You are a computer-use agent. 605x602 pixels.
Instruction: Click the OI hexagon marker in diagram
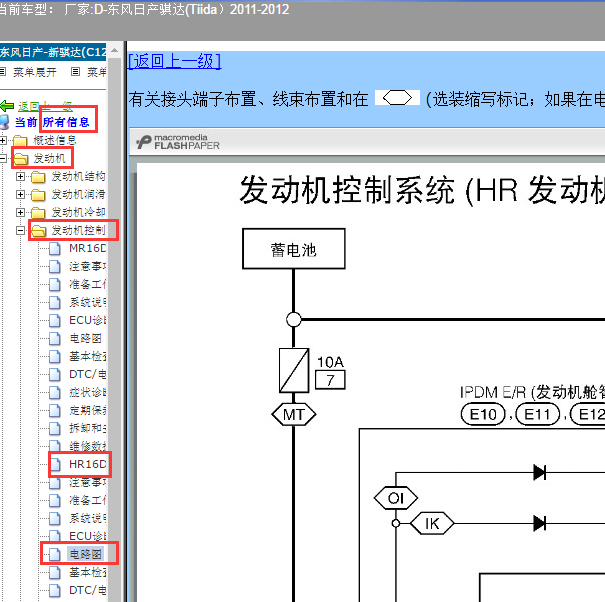click(396, 498)
